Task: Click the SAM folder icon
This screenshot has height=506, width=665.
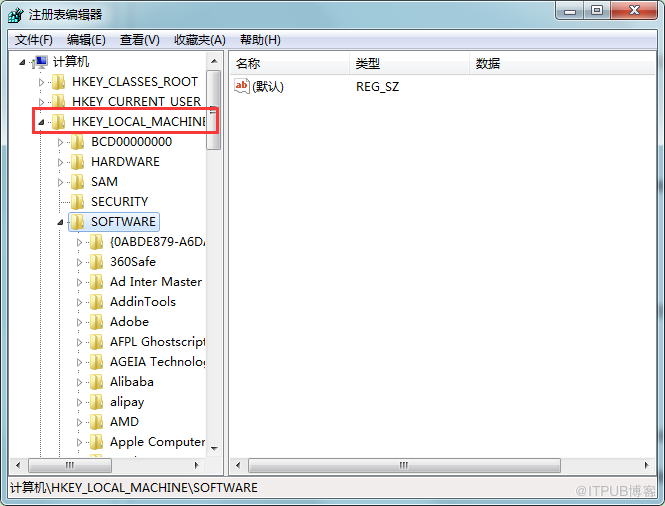Action: [77, 182]
